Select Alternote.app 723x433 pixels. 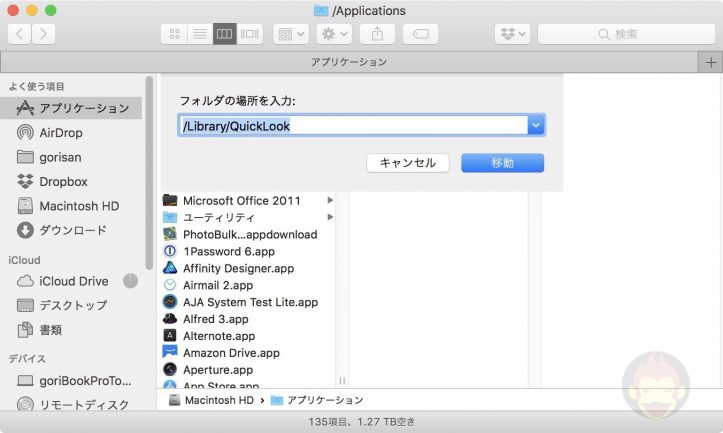point(219,336)
